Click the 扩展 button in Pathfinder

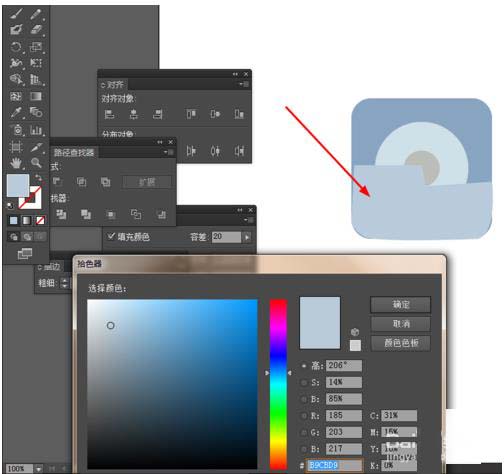click(147, 182)
